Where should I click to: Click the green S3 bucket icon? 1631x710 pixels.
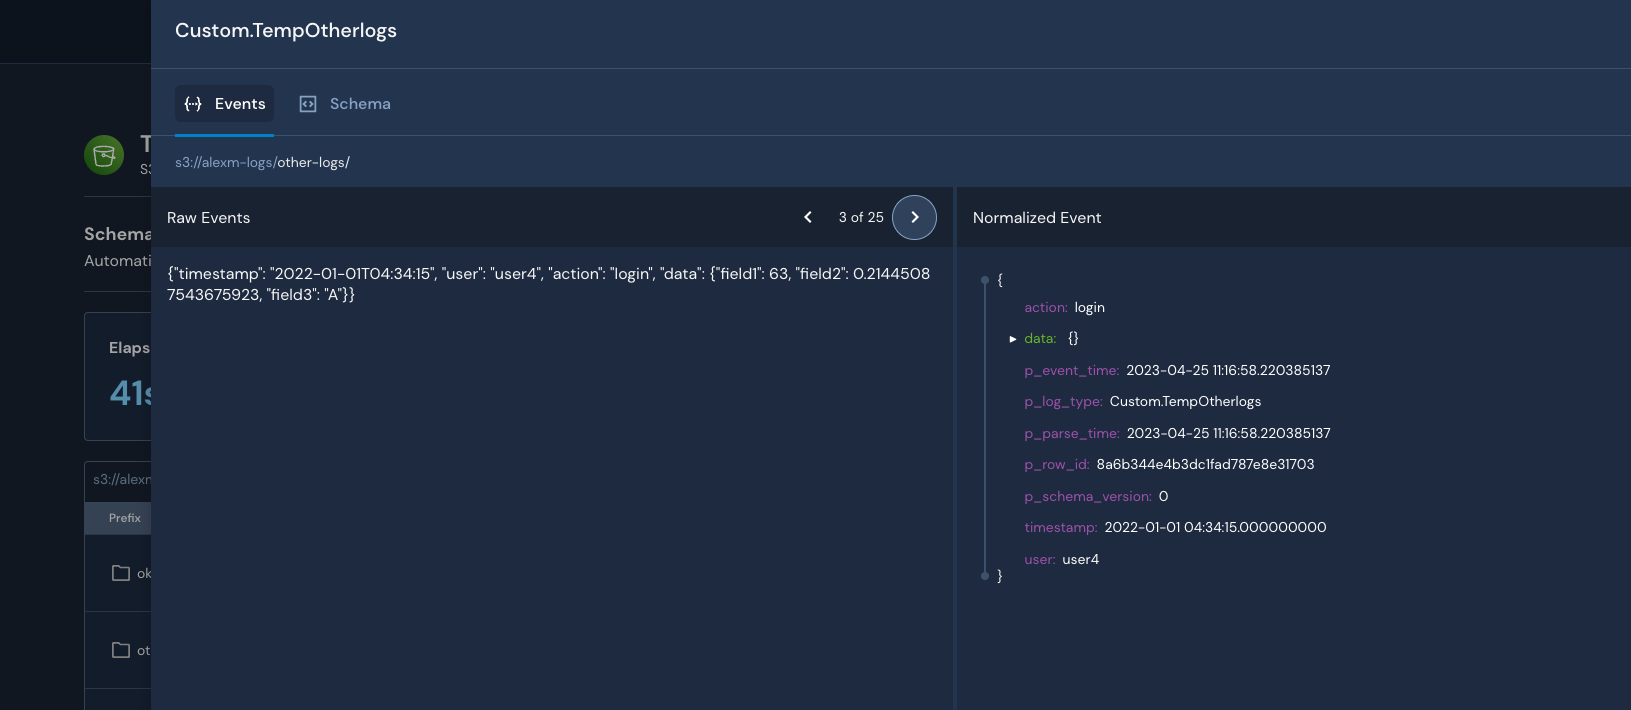coord(104,155)
